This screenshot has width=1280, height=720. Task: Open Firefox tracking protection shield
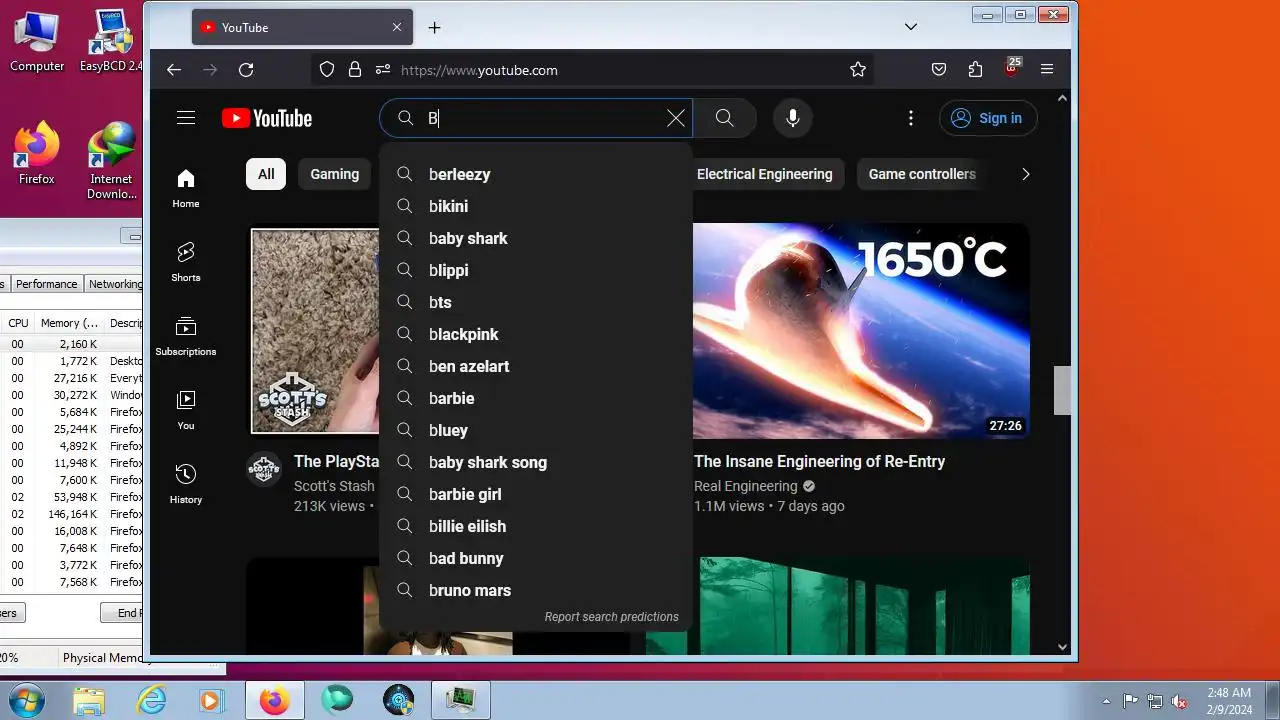click(327, 70)
